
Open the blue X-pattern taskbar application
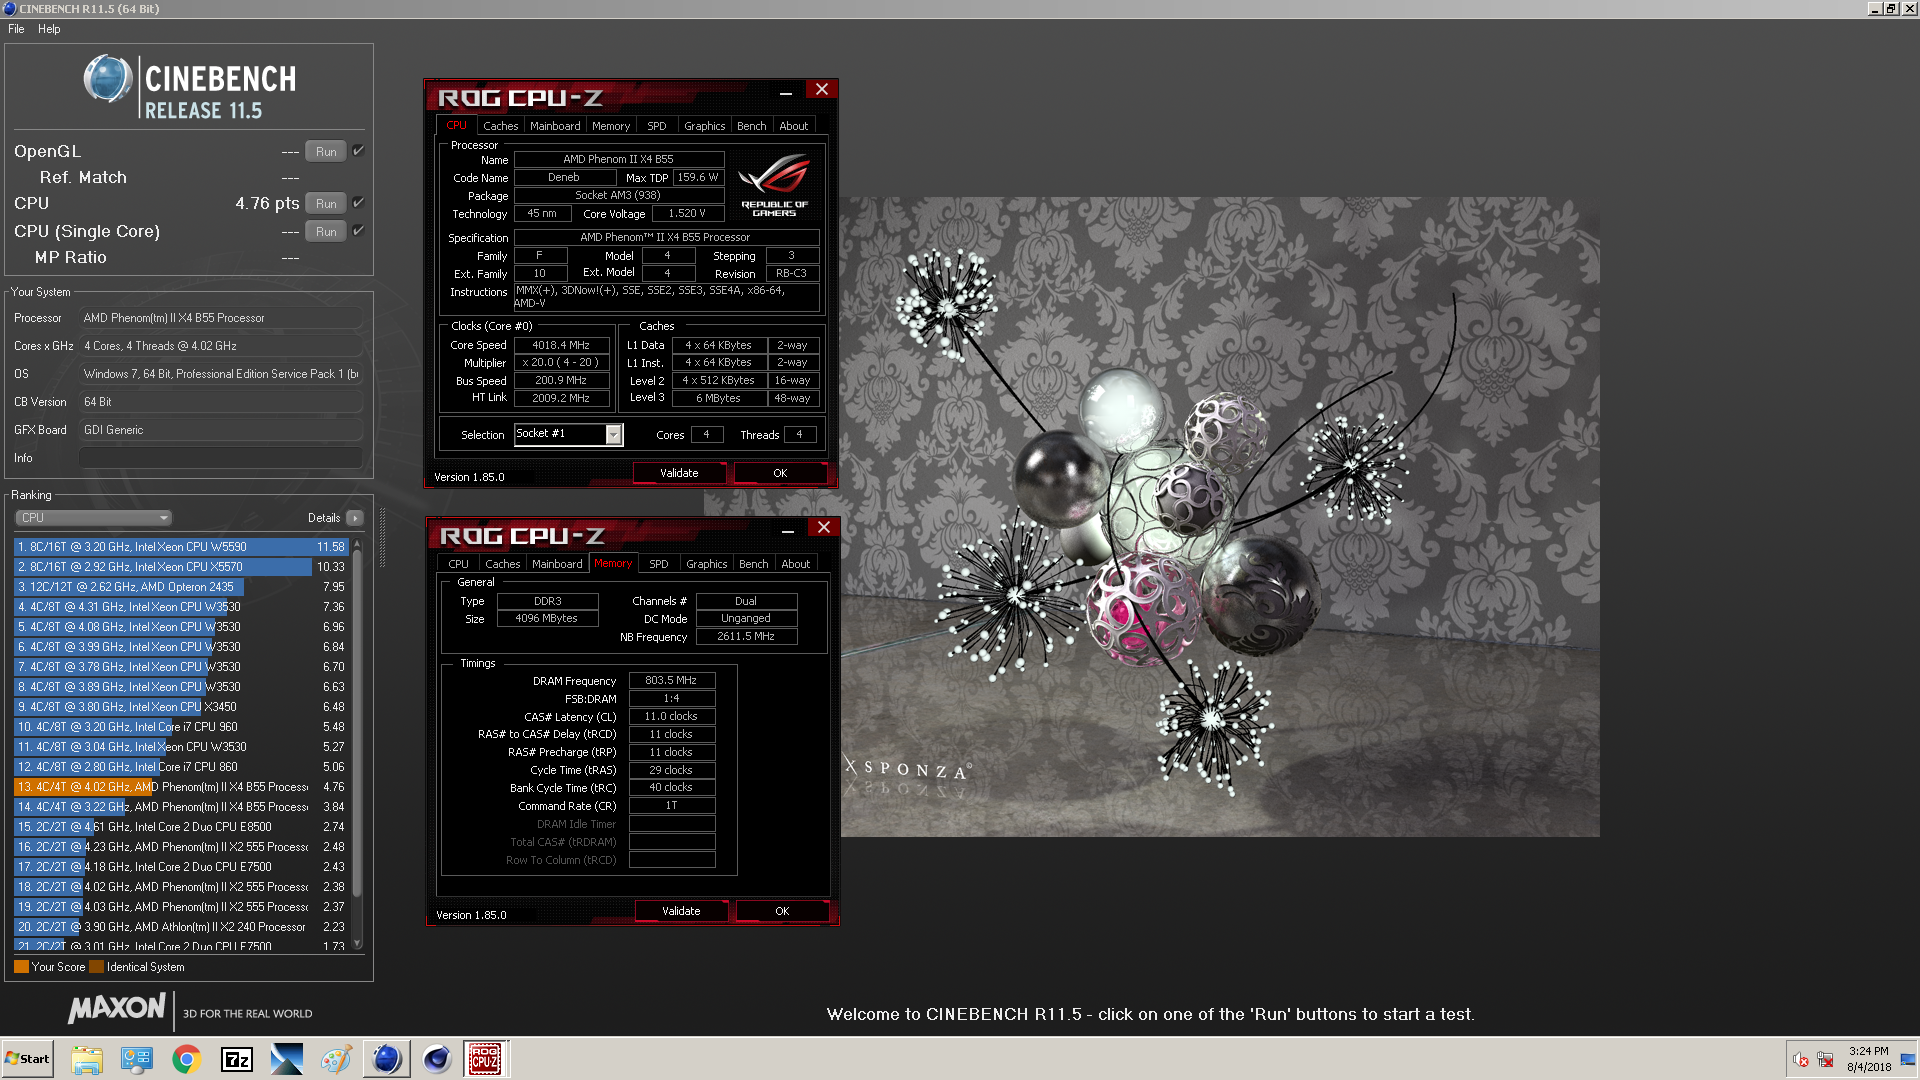[x=287, y=1059]
